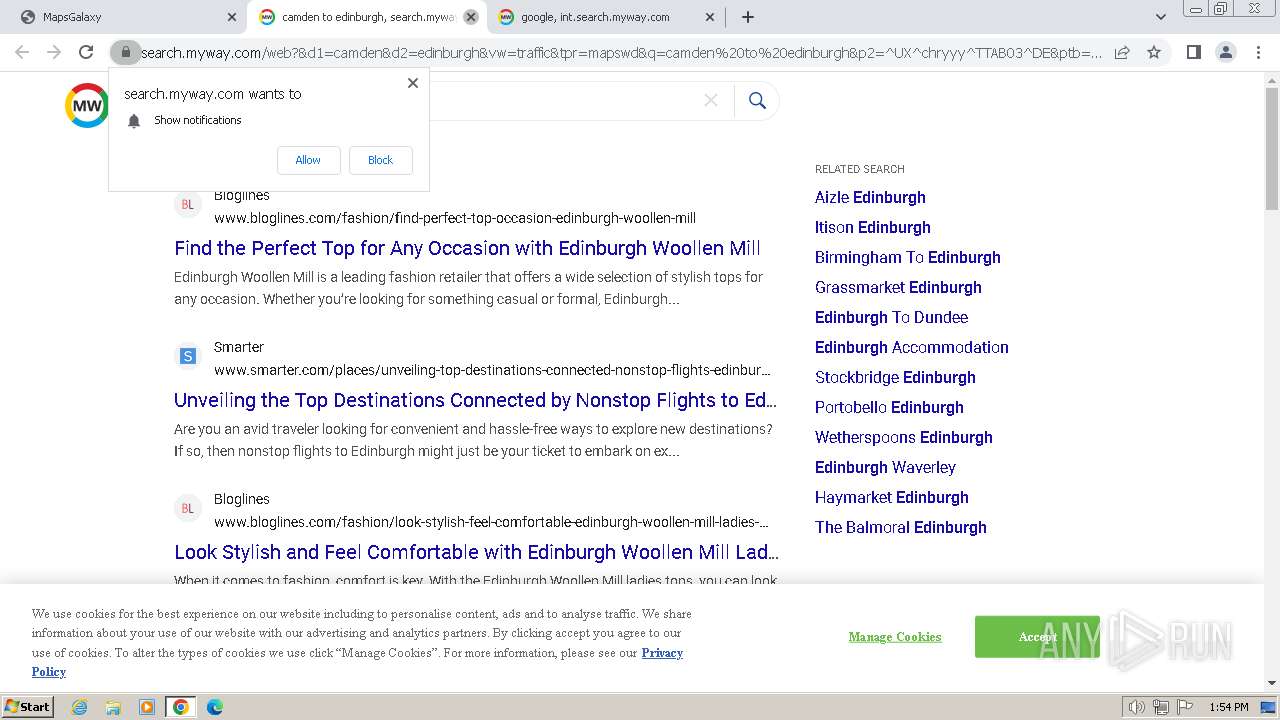Click the scrollbar down arrow

1271,683
